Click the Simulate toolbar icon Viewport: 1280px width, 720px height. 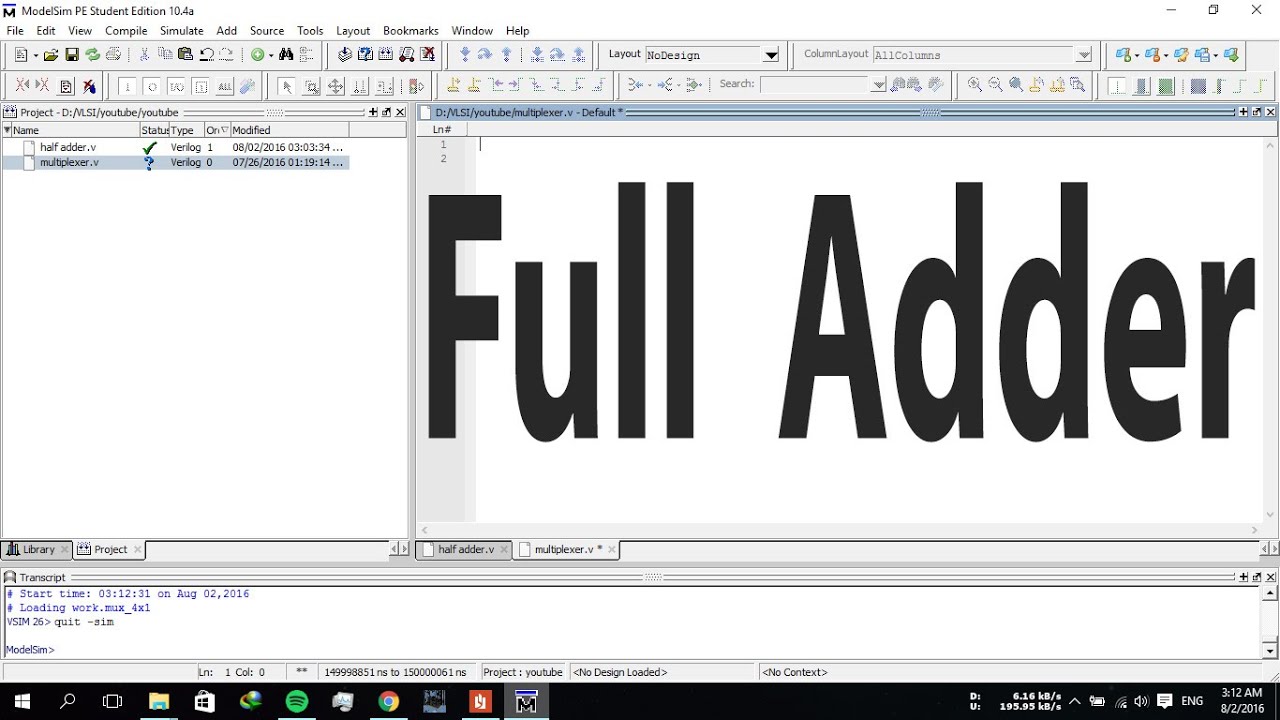click(408, 55)
